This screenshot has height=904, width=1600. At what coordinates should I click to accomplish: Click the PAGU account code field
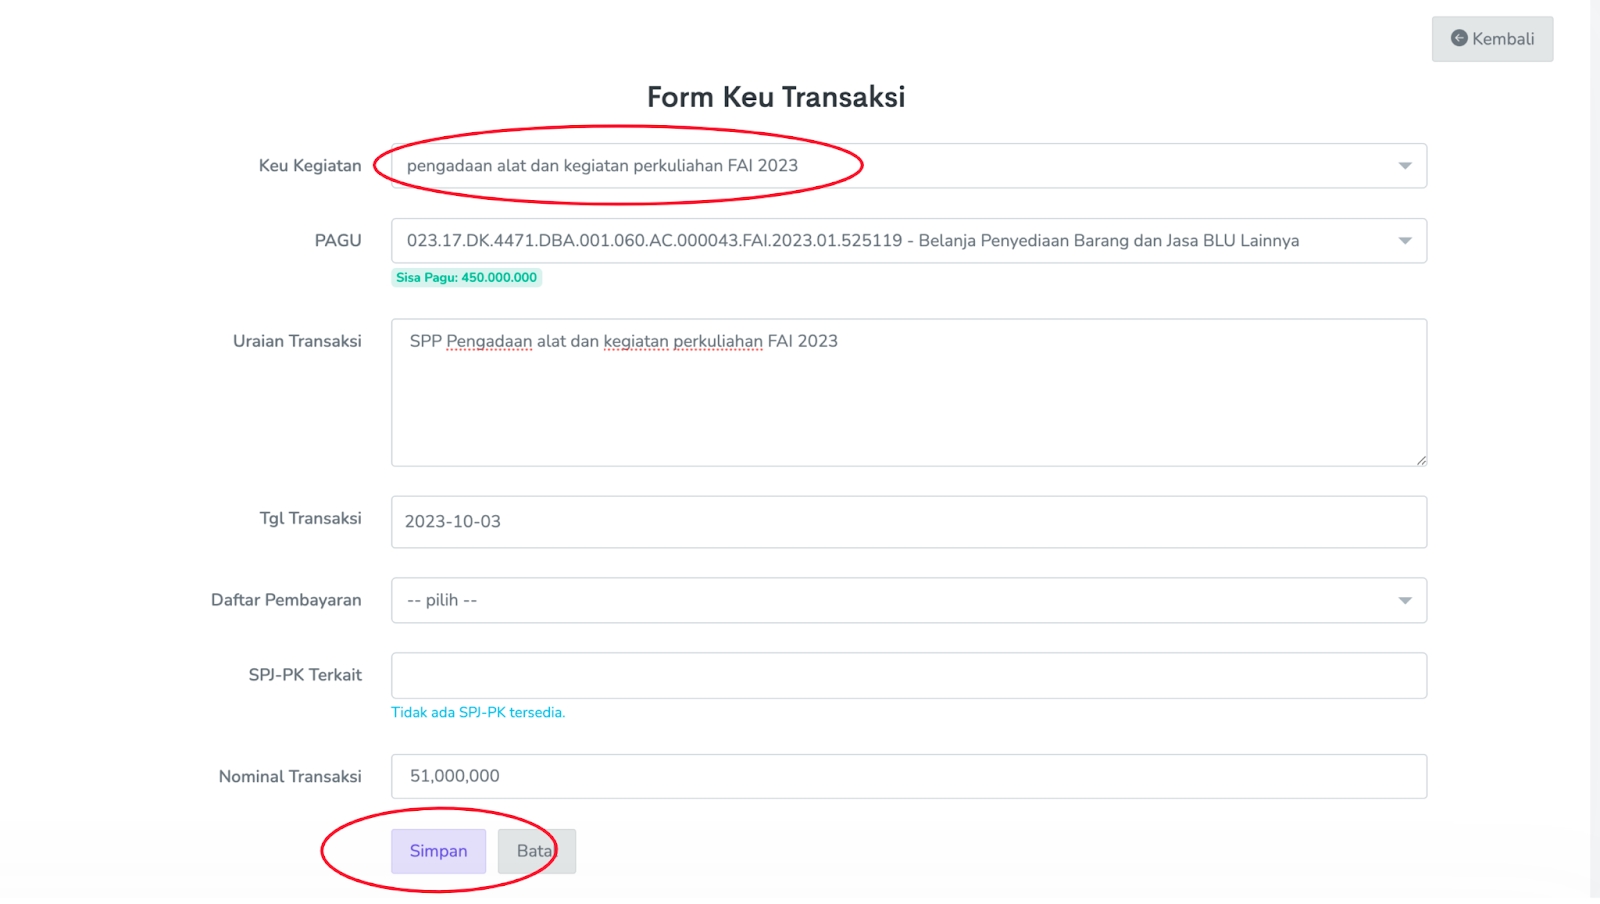654,241
